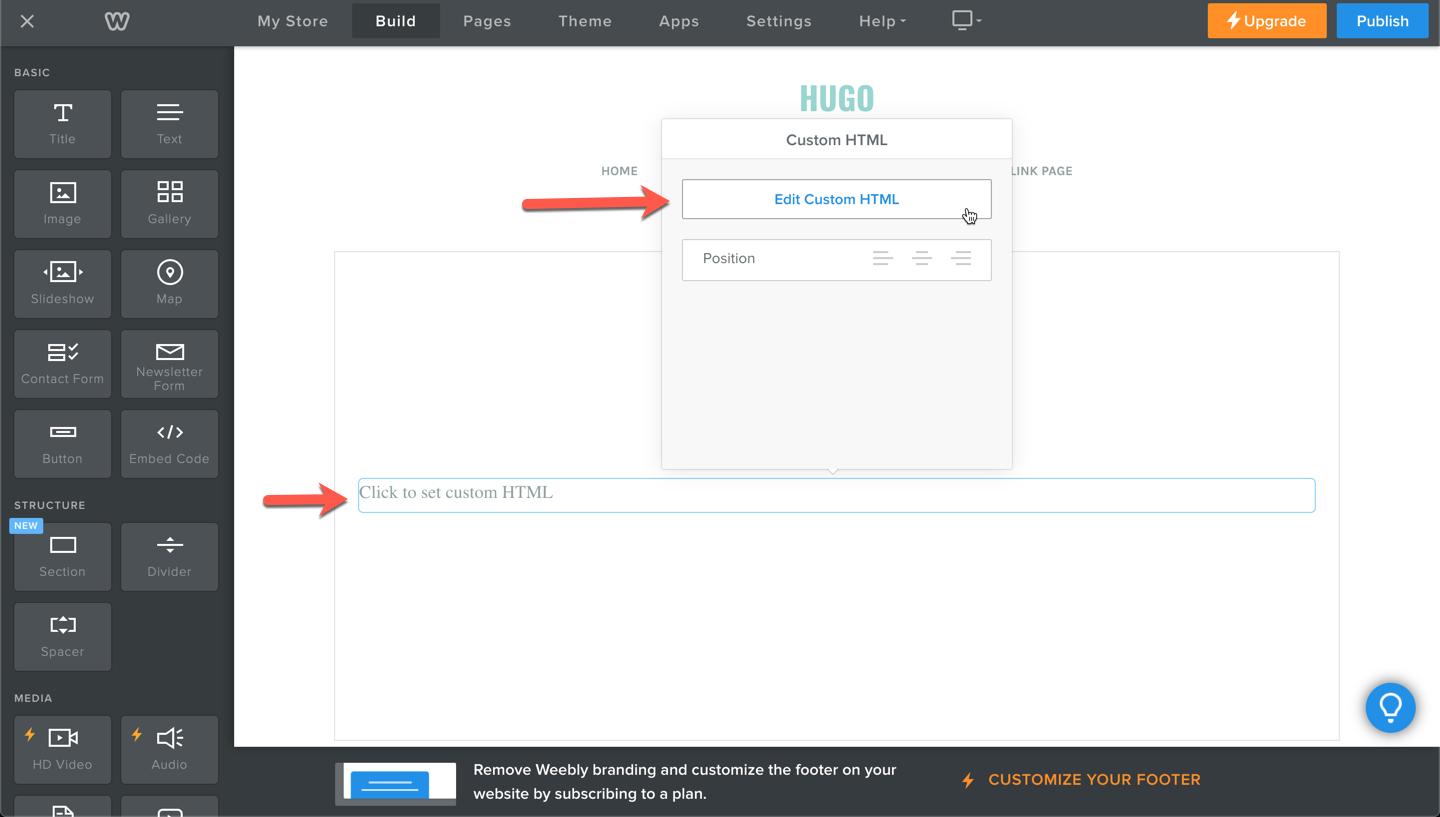Select the Title element
Image resolution: width=1440 pixels, height=817 pixels.
click(x=62, y=124)
